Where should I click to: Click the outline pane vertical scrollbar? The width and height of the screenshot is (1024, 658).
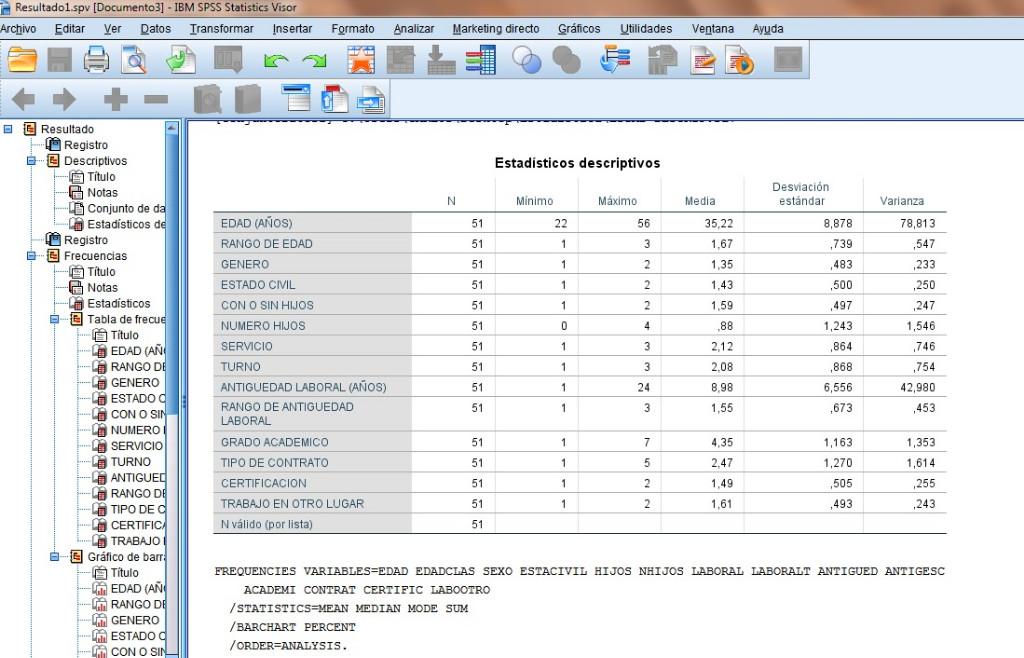172,274
